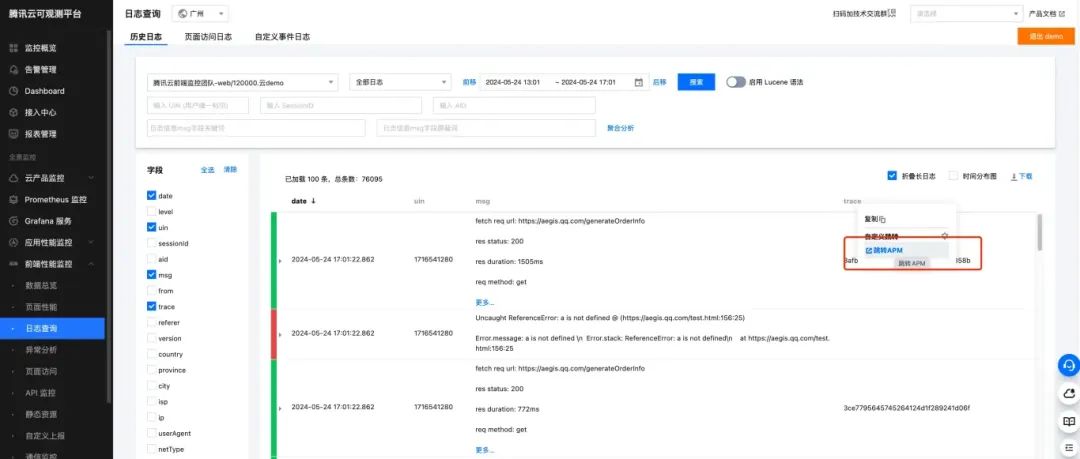Open the book documentation floating button
1080x459 pixels.
(1068, 421)
